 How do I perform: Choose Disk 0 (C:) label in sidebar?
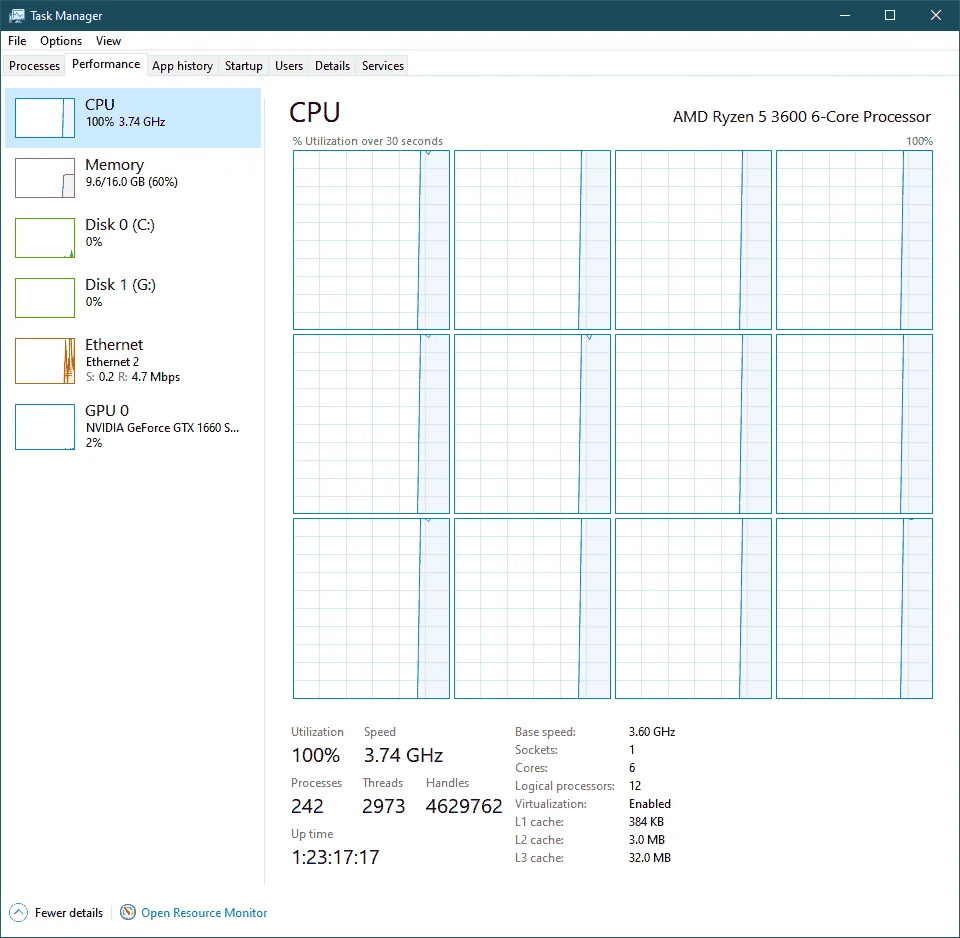[120, 225]
